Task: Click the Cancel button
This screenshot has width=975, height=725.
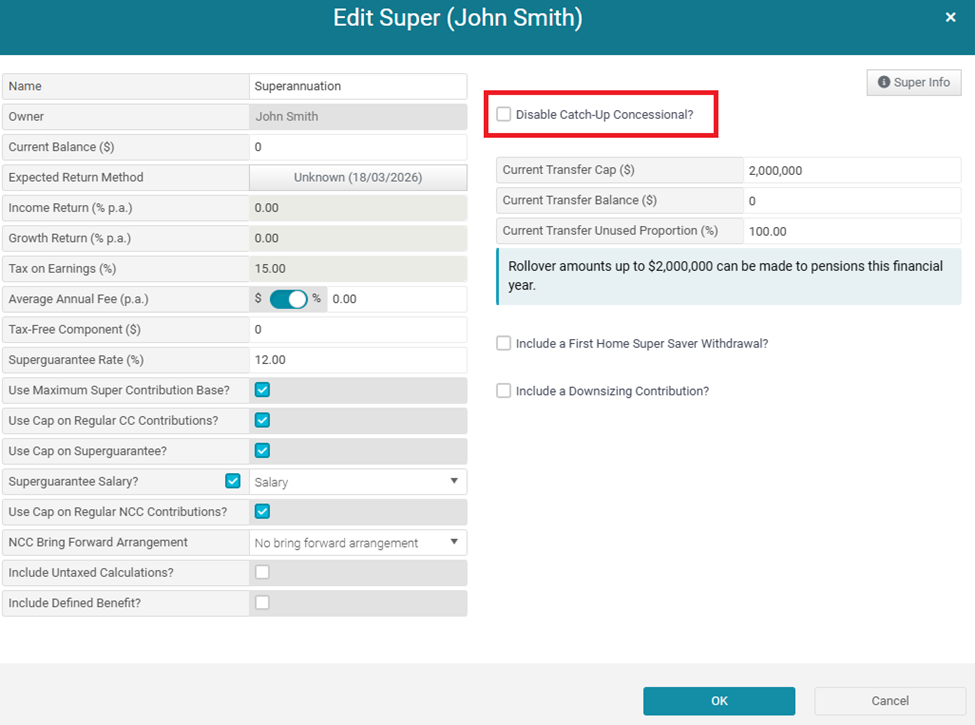Action: 889,701
